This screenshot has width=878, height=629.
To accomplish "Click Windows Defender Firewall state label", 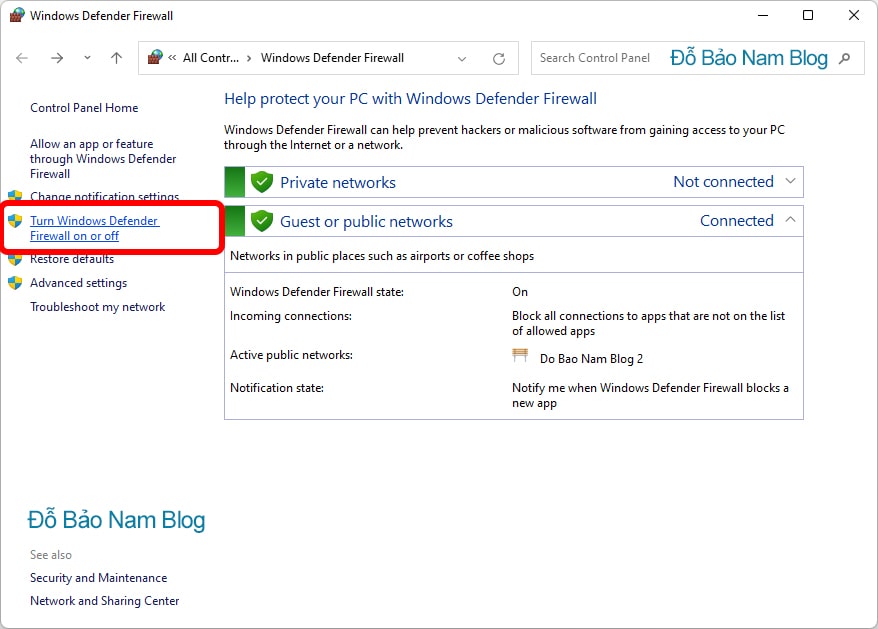I will (x=317, y=292).
